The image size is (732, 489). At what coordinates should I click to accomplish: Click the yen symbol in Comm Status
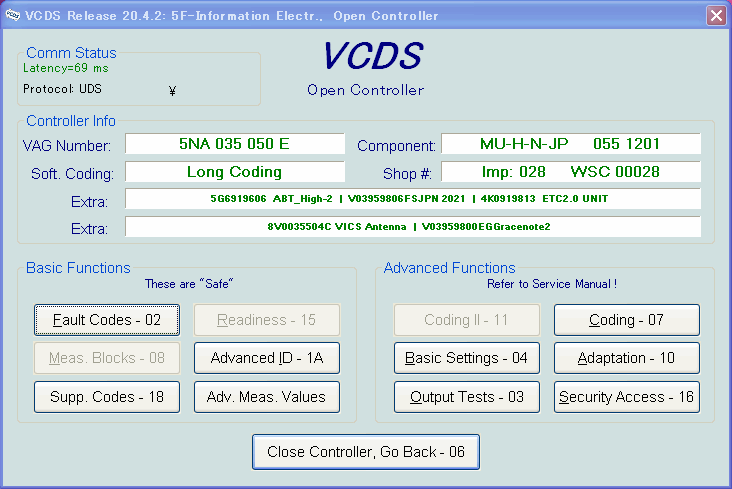pyautogui.click(x=172, y=91)
